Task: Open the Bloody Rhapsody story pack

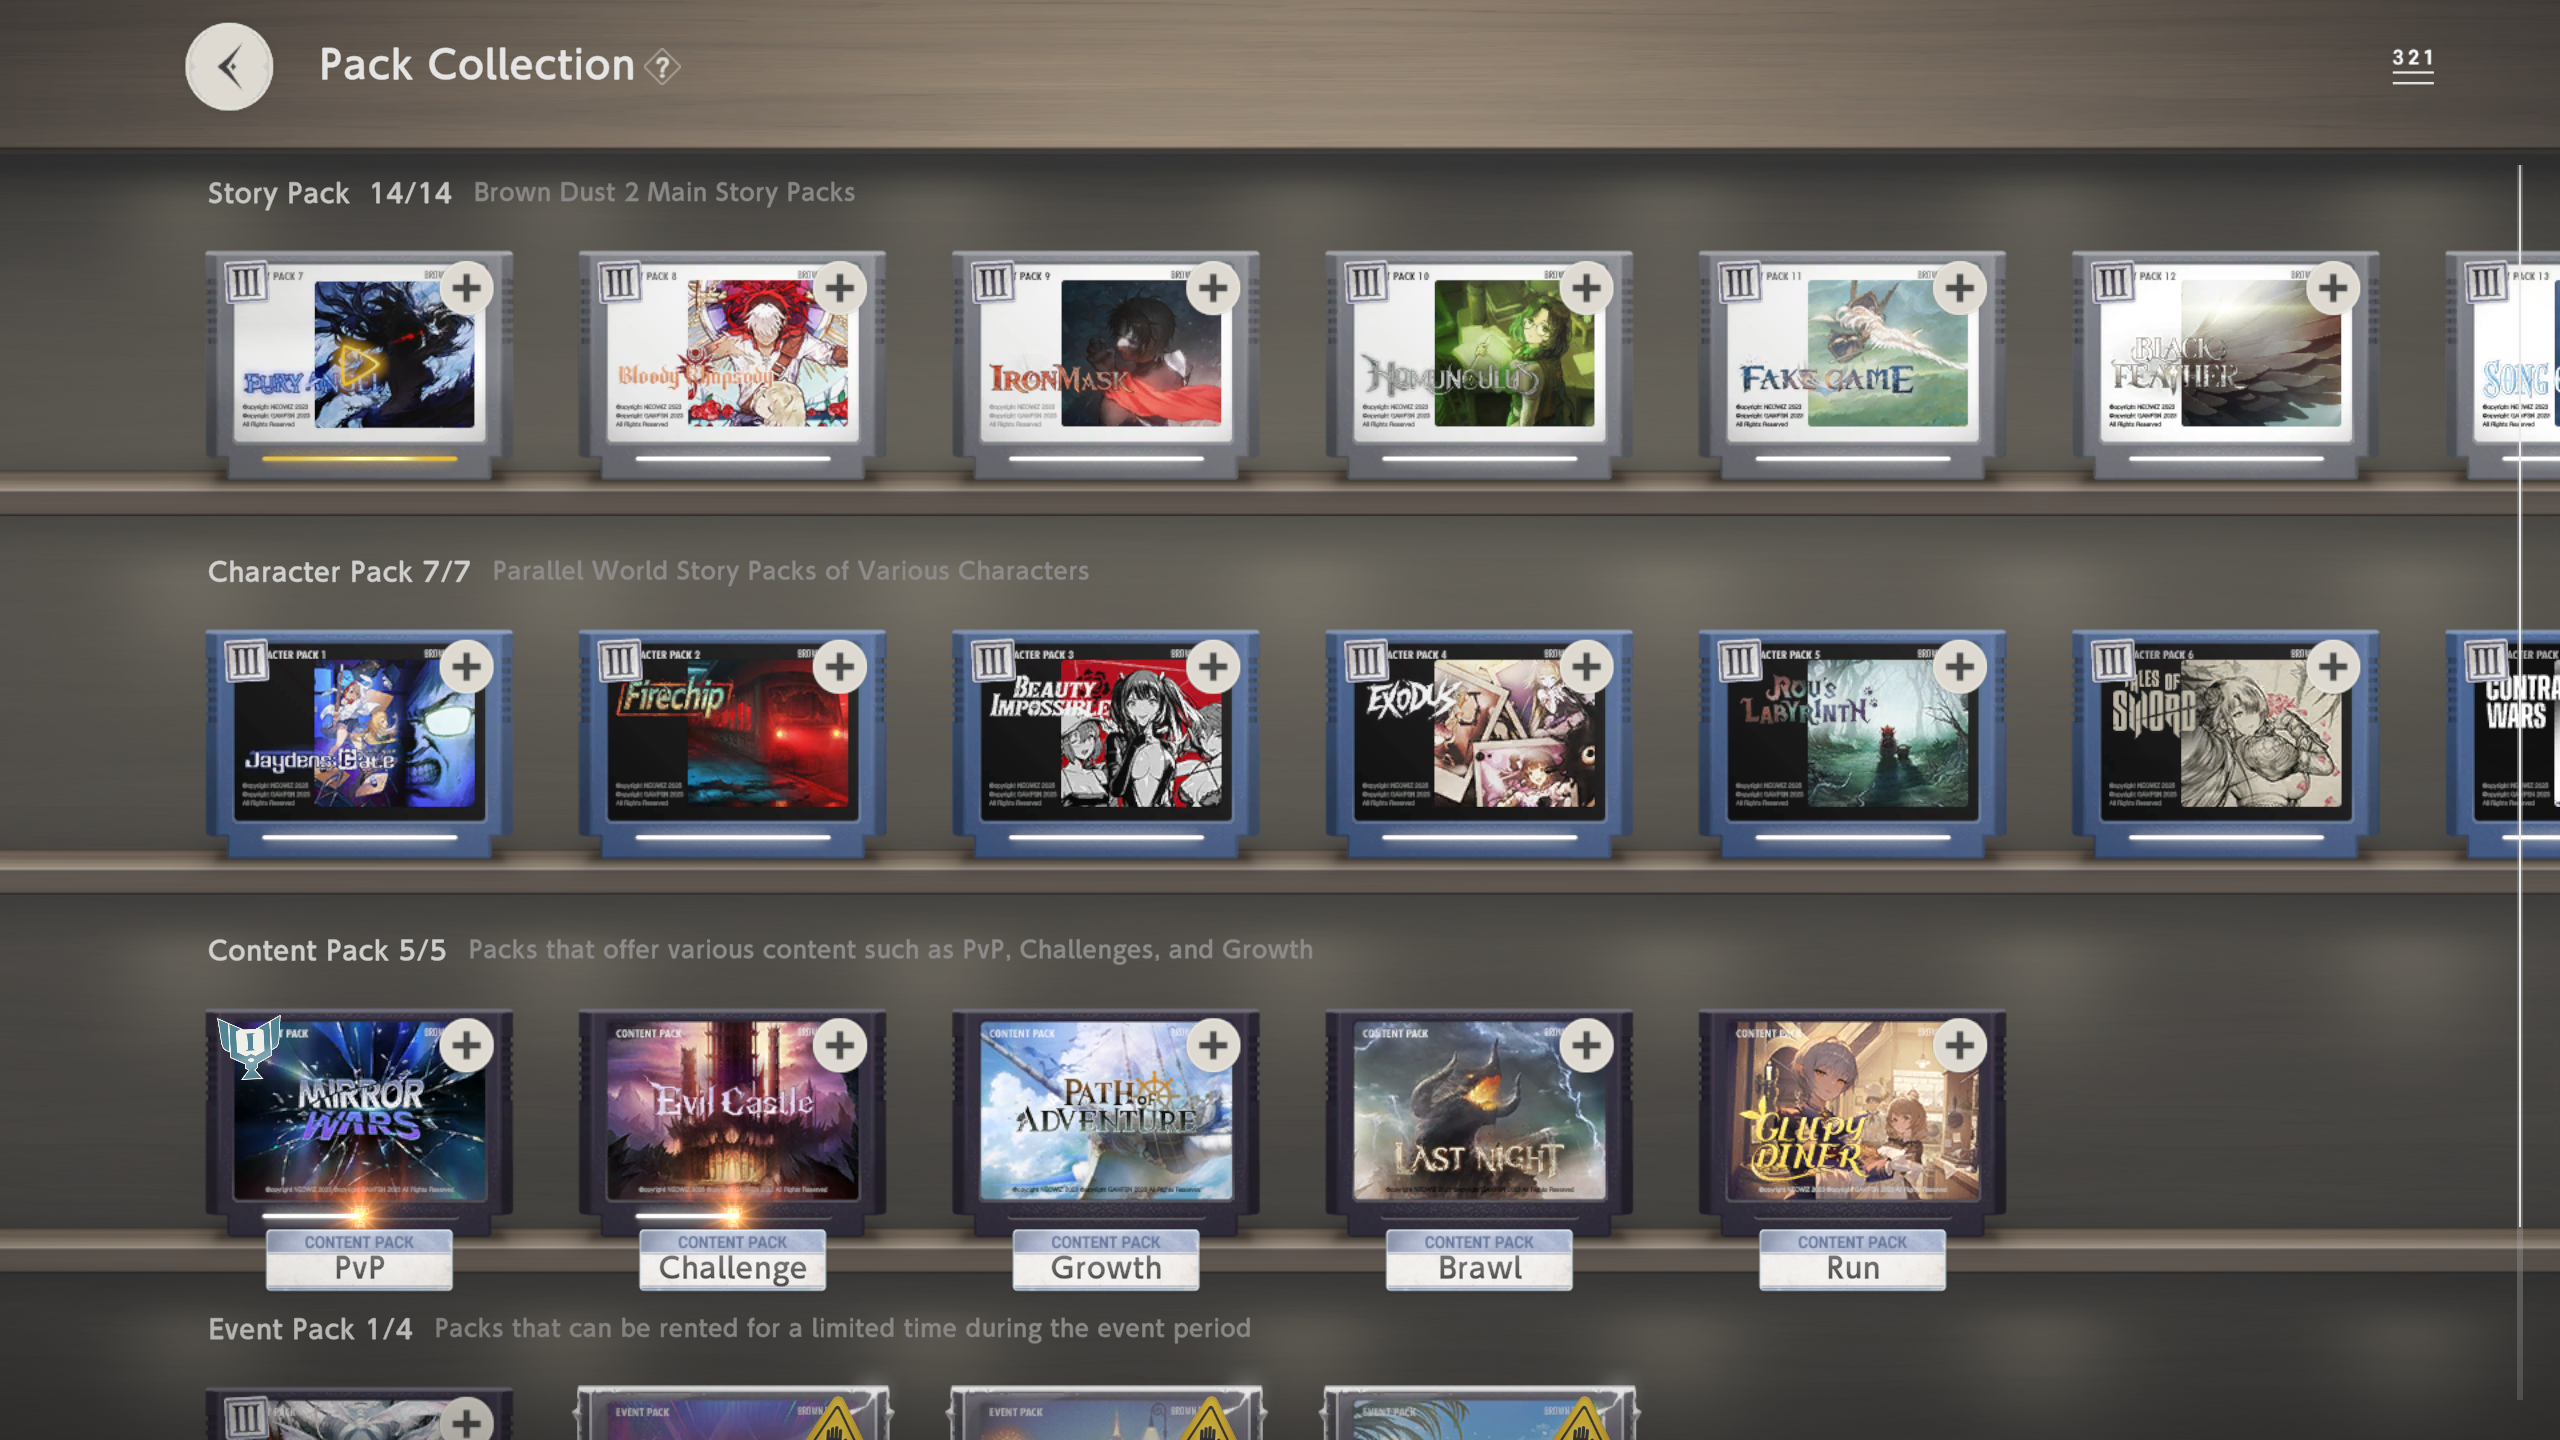Action: pos(732,364)
